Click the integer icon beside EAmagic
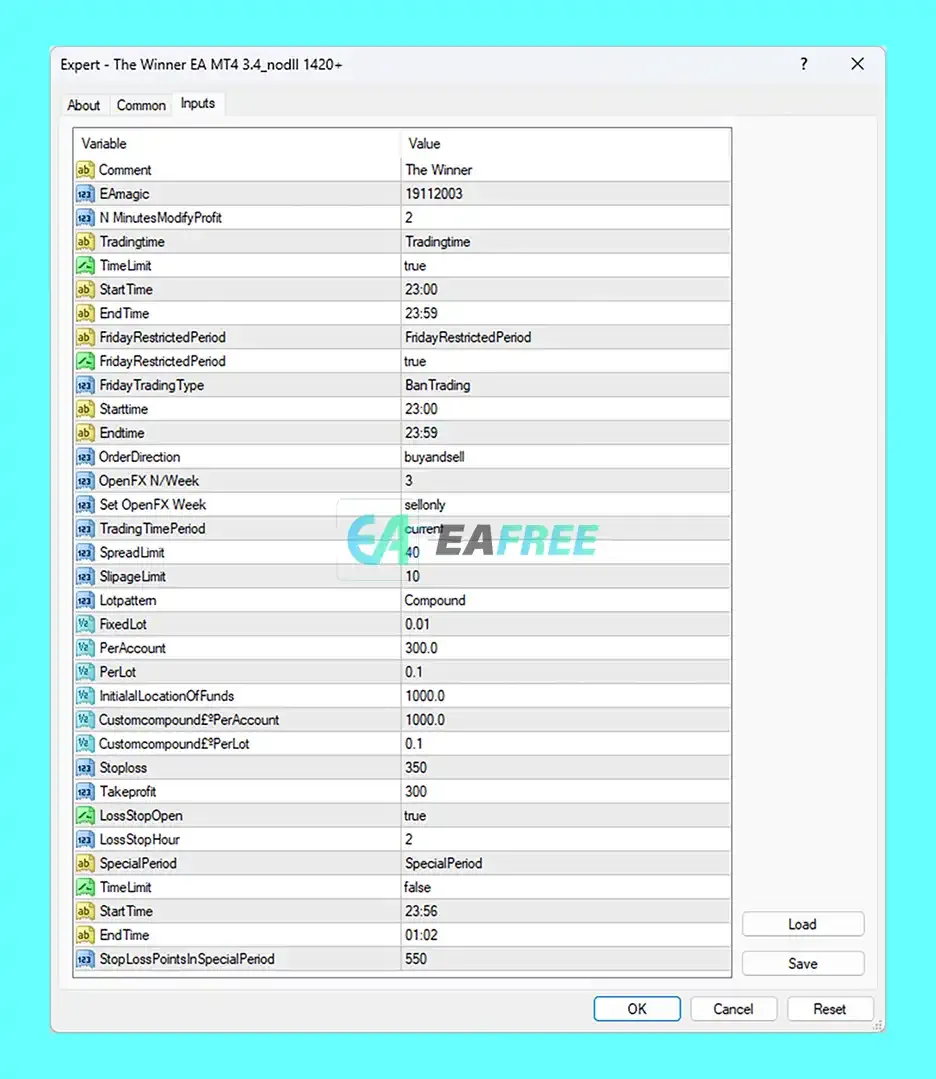Screen dimensions: 936x1079 tap(85, 194)
